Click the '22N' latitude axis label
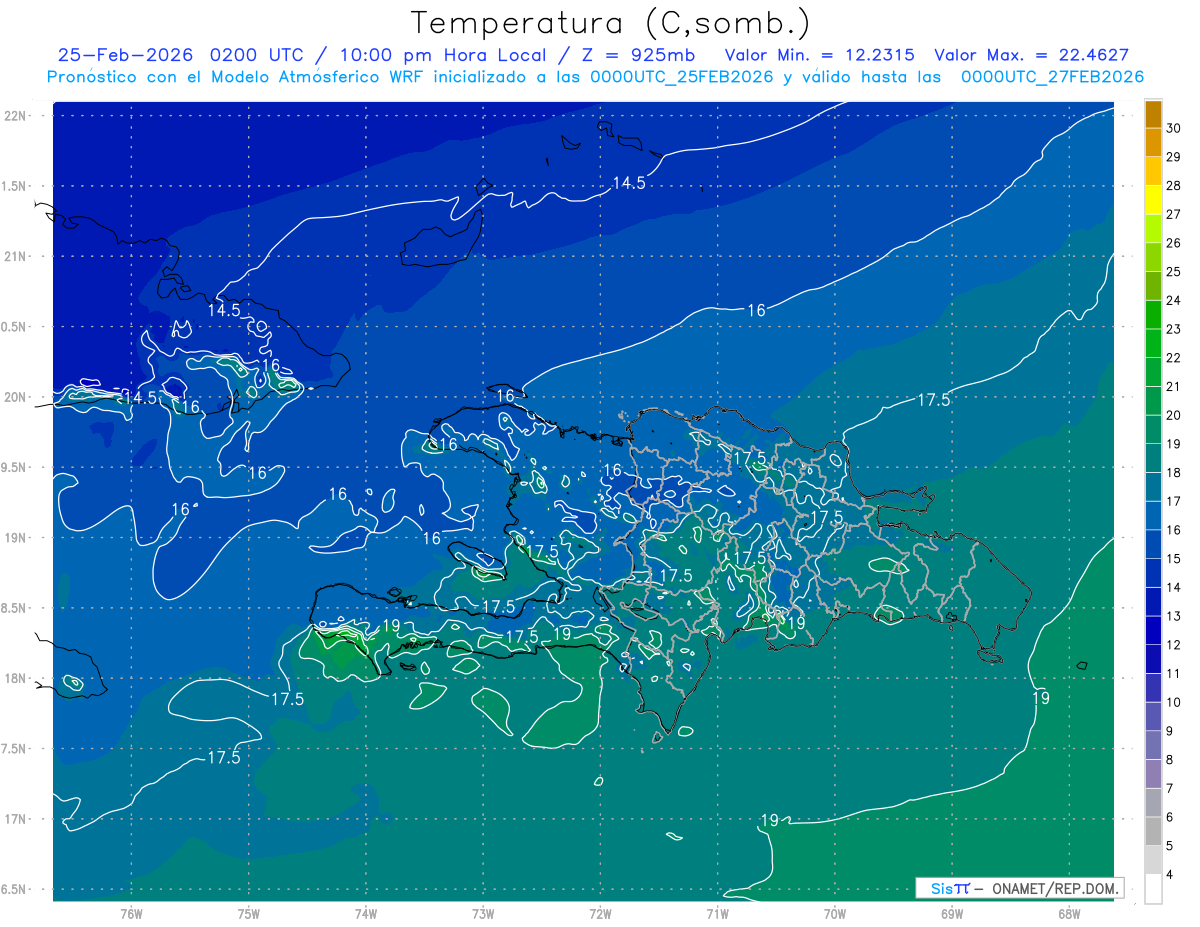This screenshot has width=1200, height=927. (17, 116)
